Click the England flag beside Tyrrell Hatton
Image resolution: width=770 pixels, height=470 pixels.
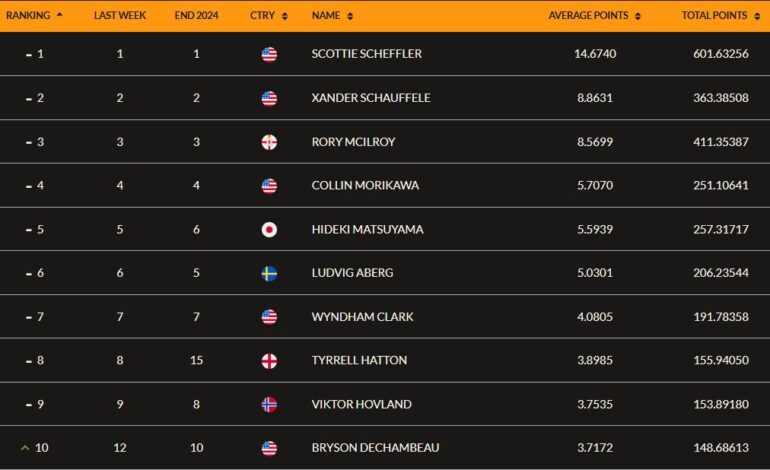click(269, 360)
